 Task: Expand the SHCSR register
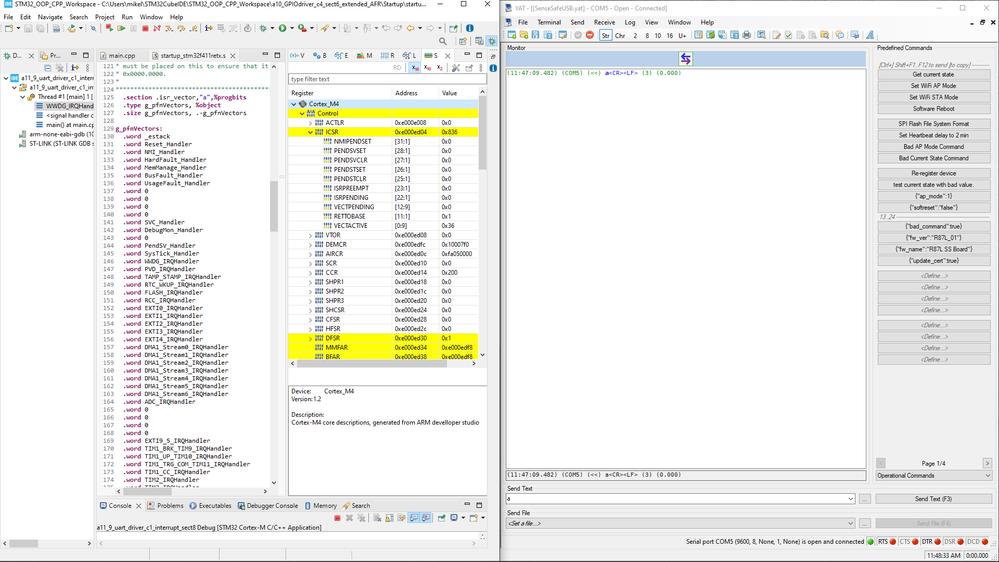click(x=310, y=310)
